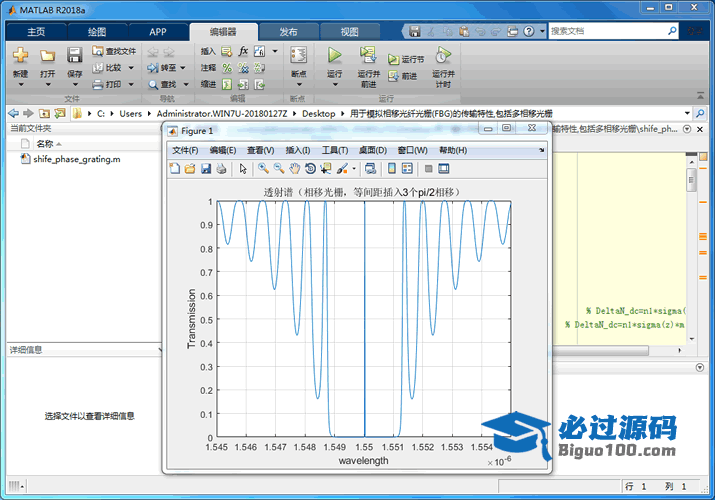This screenshot has height=500, width=715.
Task: Click the 查找文件 (Find Files) button
Action: [x=114, y=51]
